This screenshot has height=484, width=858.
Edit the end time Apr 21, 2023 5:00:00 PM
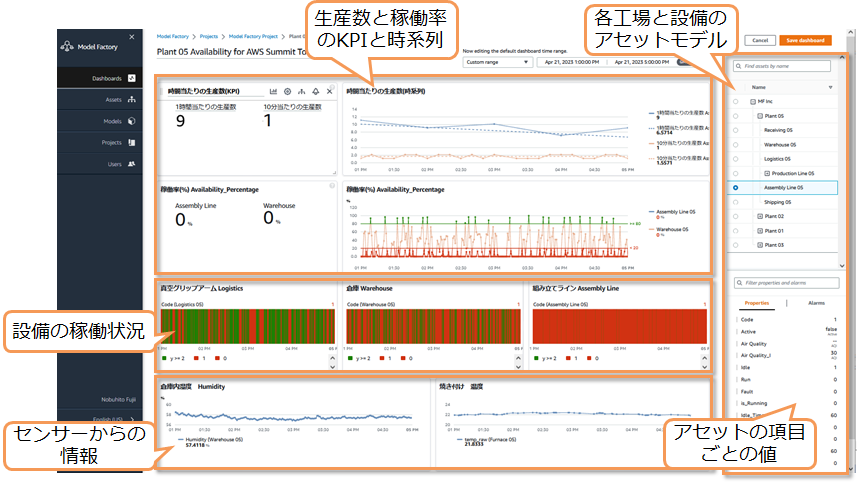(x=641, y=62)
